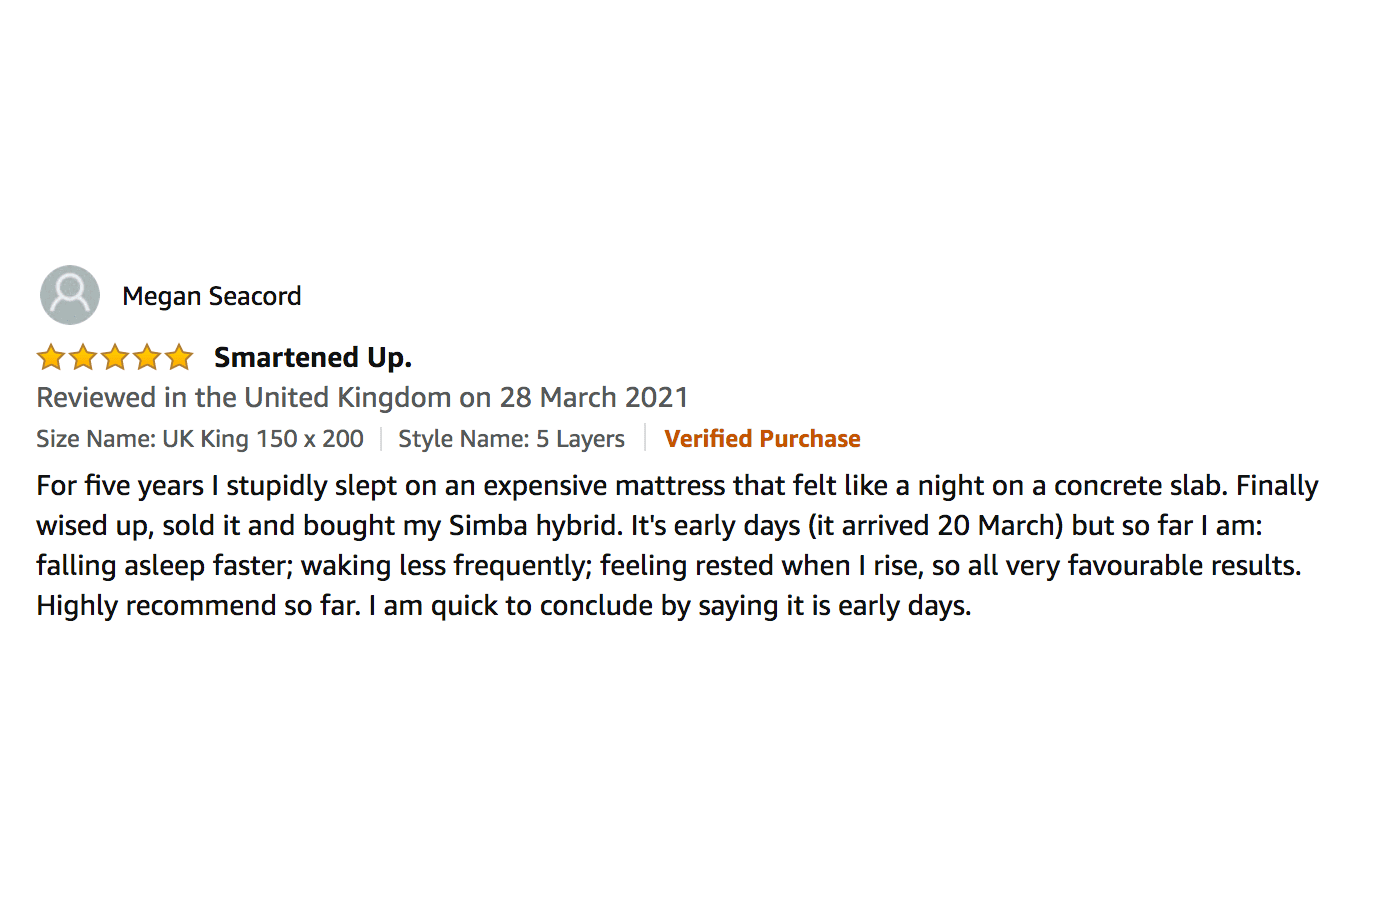Click the 'Verified Purchase' label
The image size is (1377, 918).
coord(762,439)
